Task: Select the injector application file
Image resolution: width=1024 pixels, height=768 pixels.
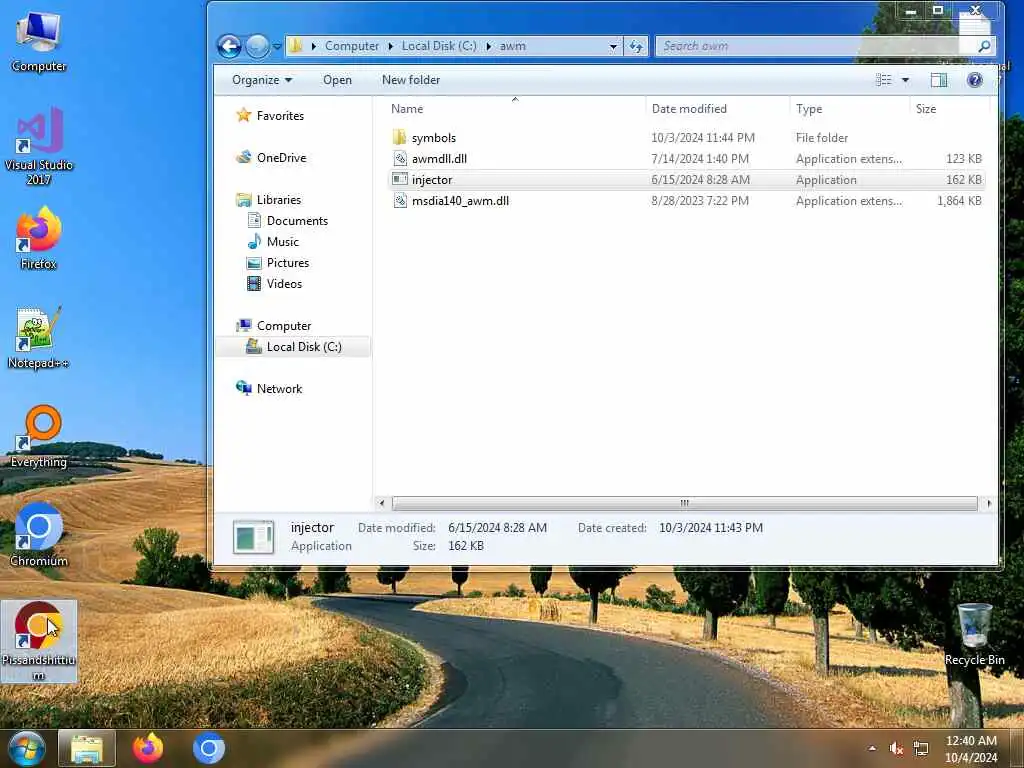Action: [x=686, y=180]
